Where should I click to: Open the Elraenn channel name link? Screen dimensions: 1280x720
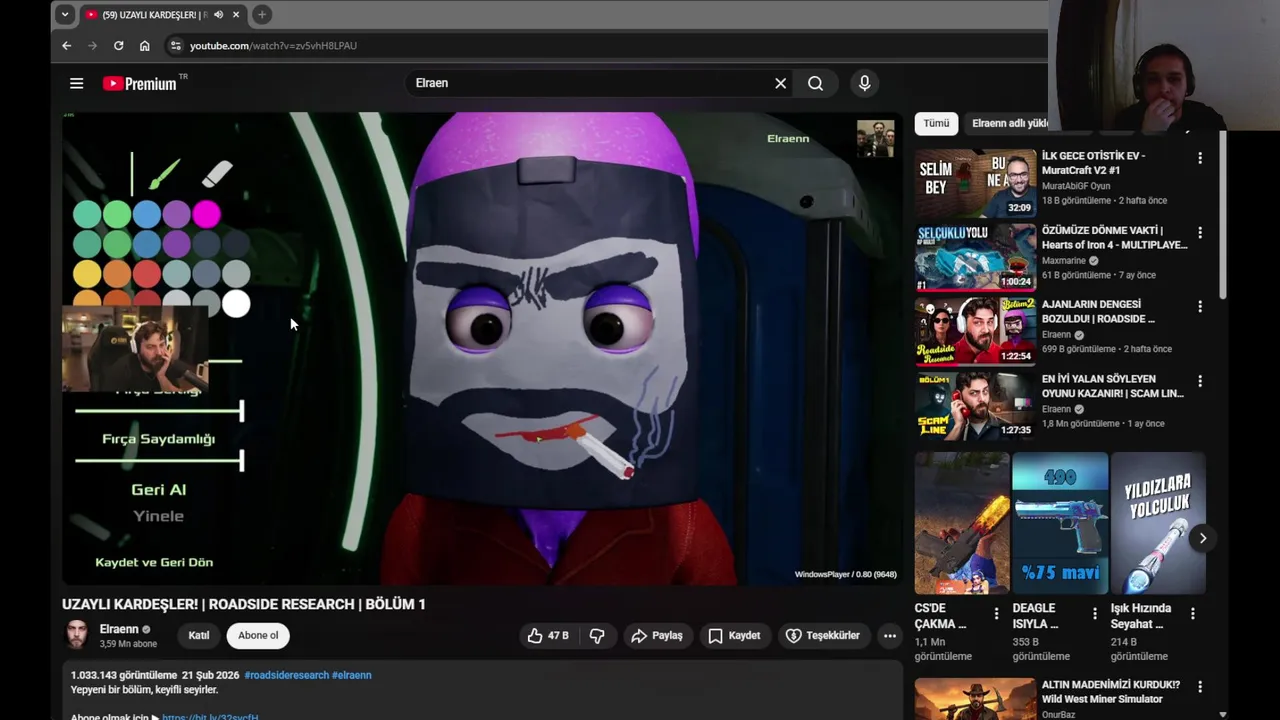(x=119, y=629)
